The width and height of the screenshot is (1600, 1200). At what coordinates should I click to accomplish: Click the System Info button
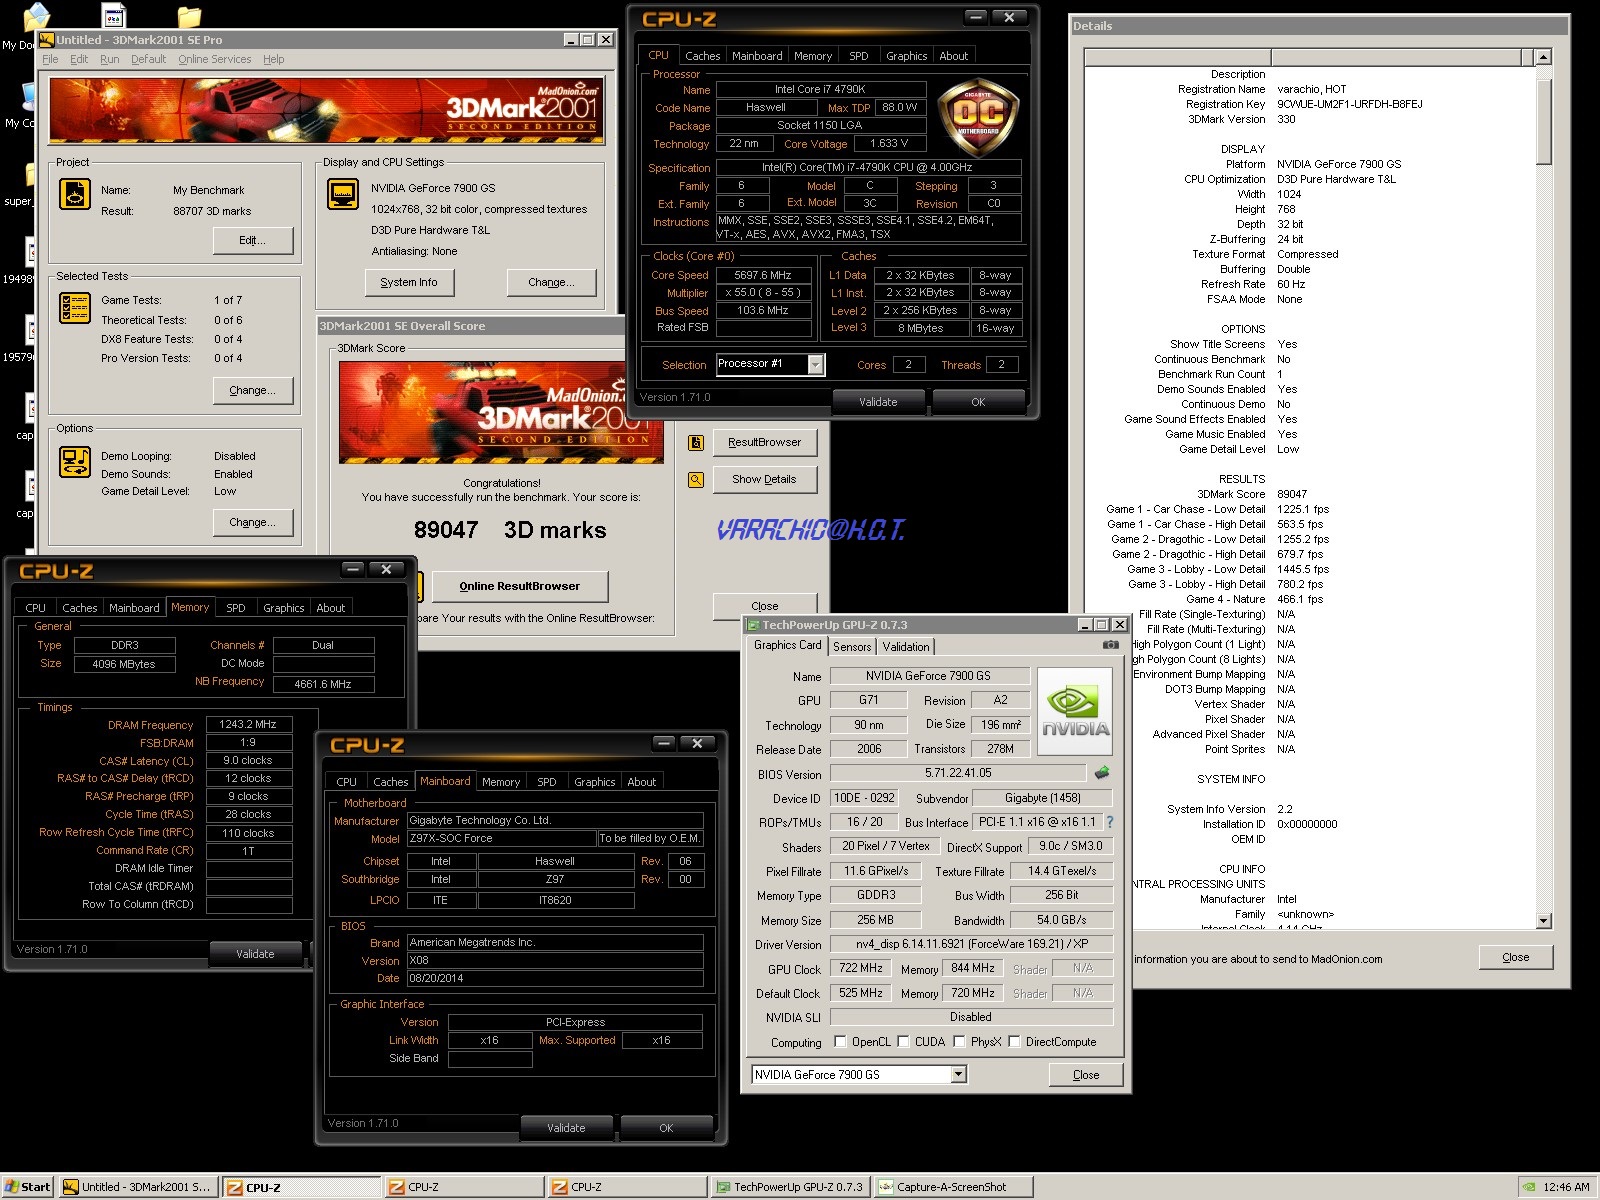(409, 283)
